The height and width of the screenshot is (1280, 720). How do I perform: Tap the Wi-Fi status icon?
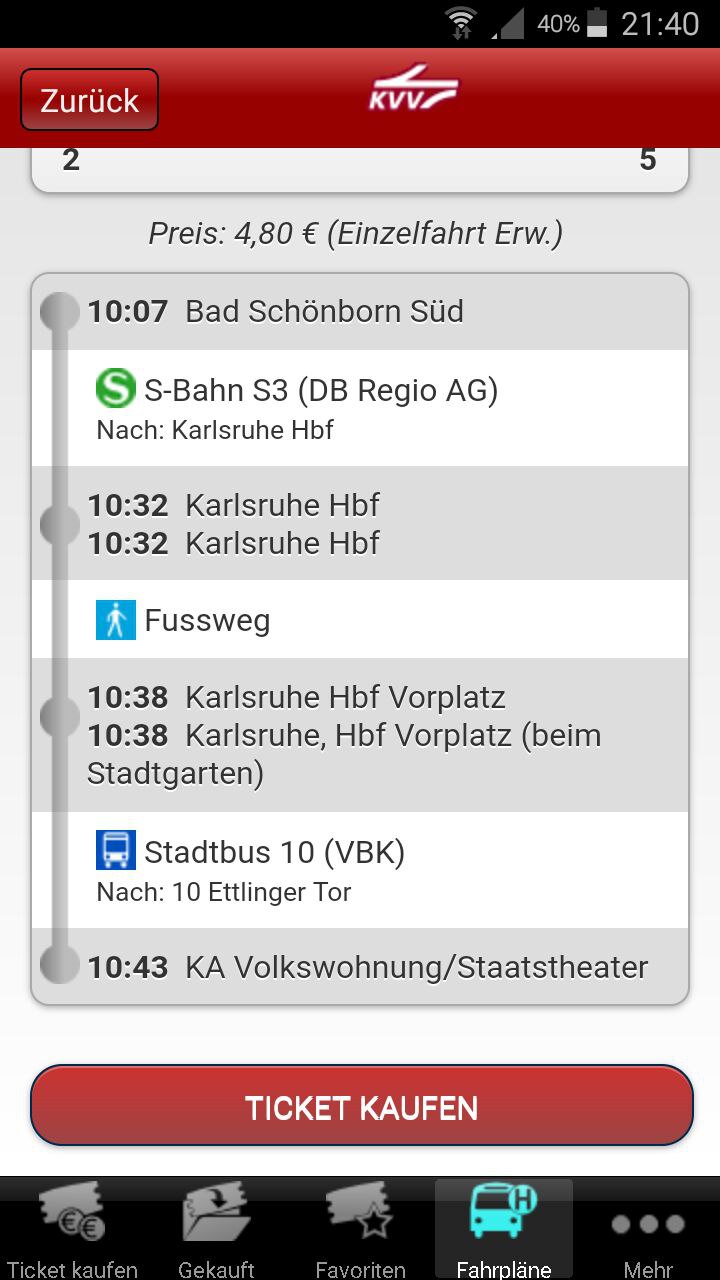pos(461,23)
